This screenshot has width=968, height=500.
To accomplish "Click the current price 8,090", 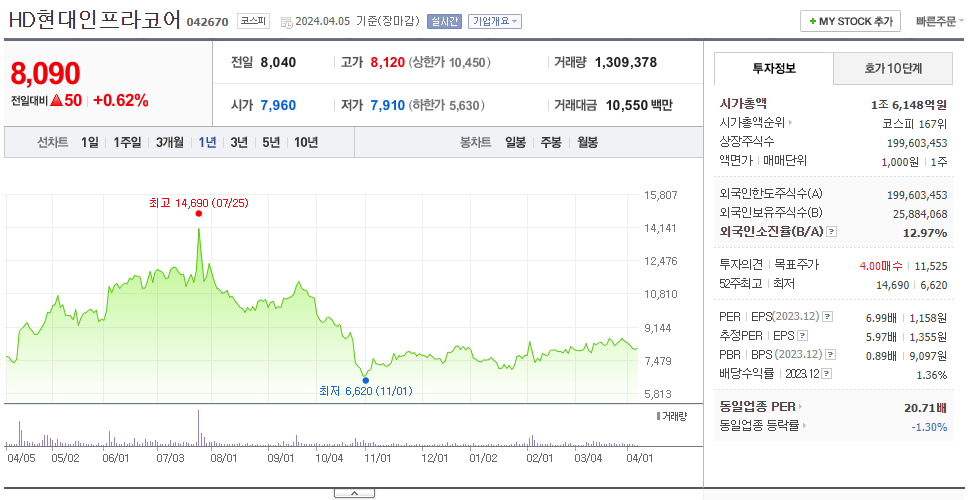I will pos(45,73).
